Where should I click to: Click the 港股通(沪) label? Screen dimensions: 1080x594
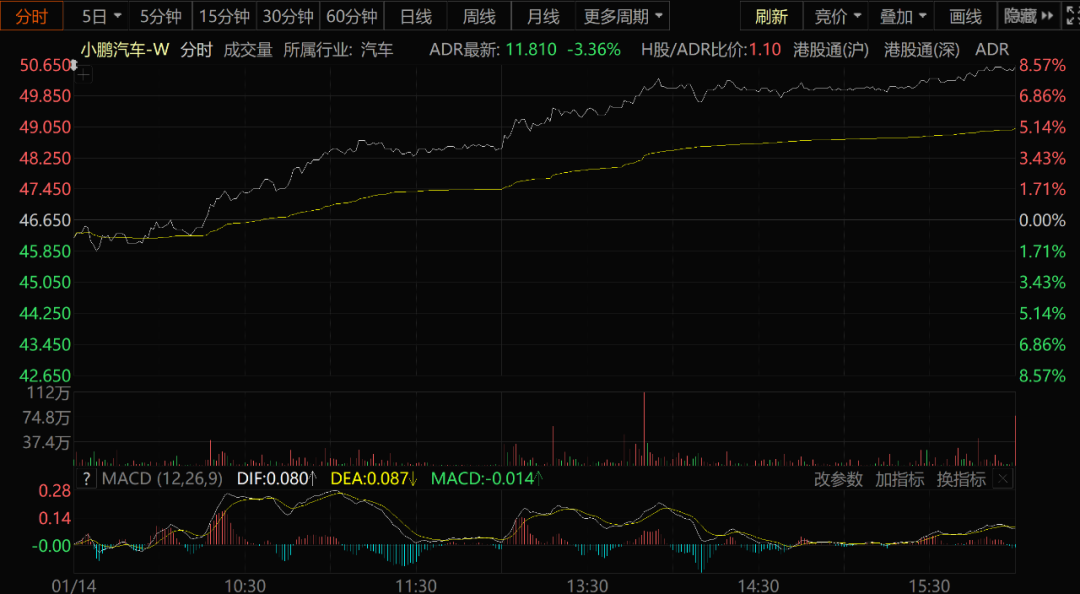coord(831,50)
